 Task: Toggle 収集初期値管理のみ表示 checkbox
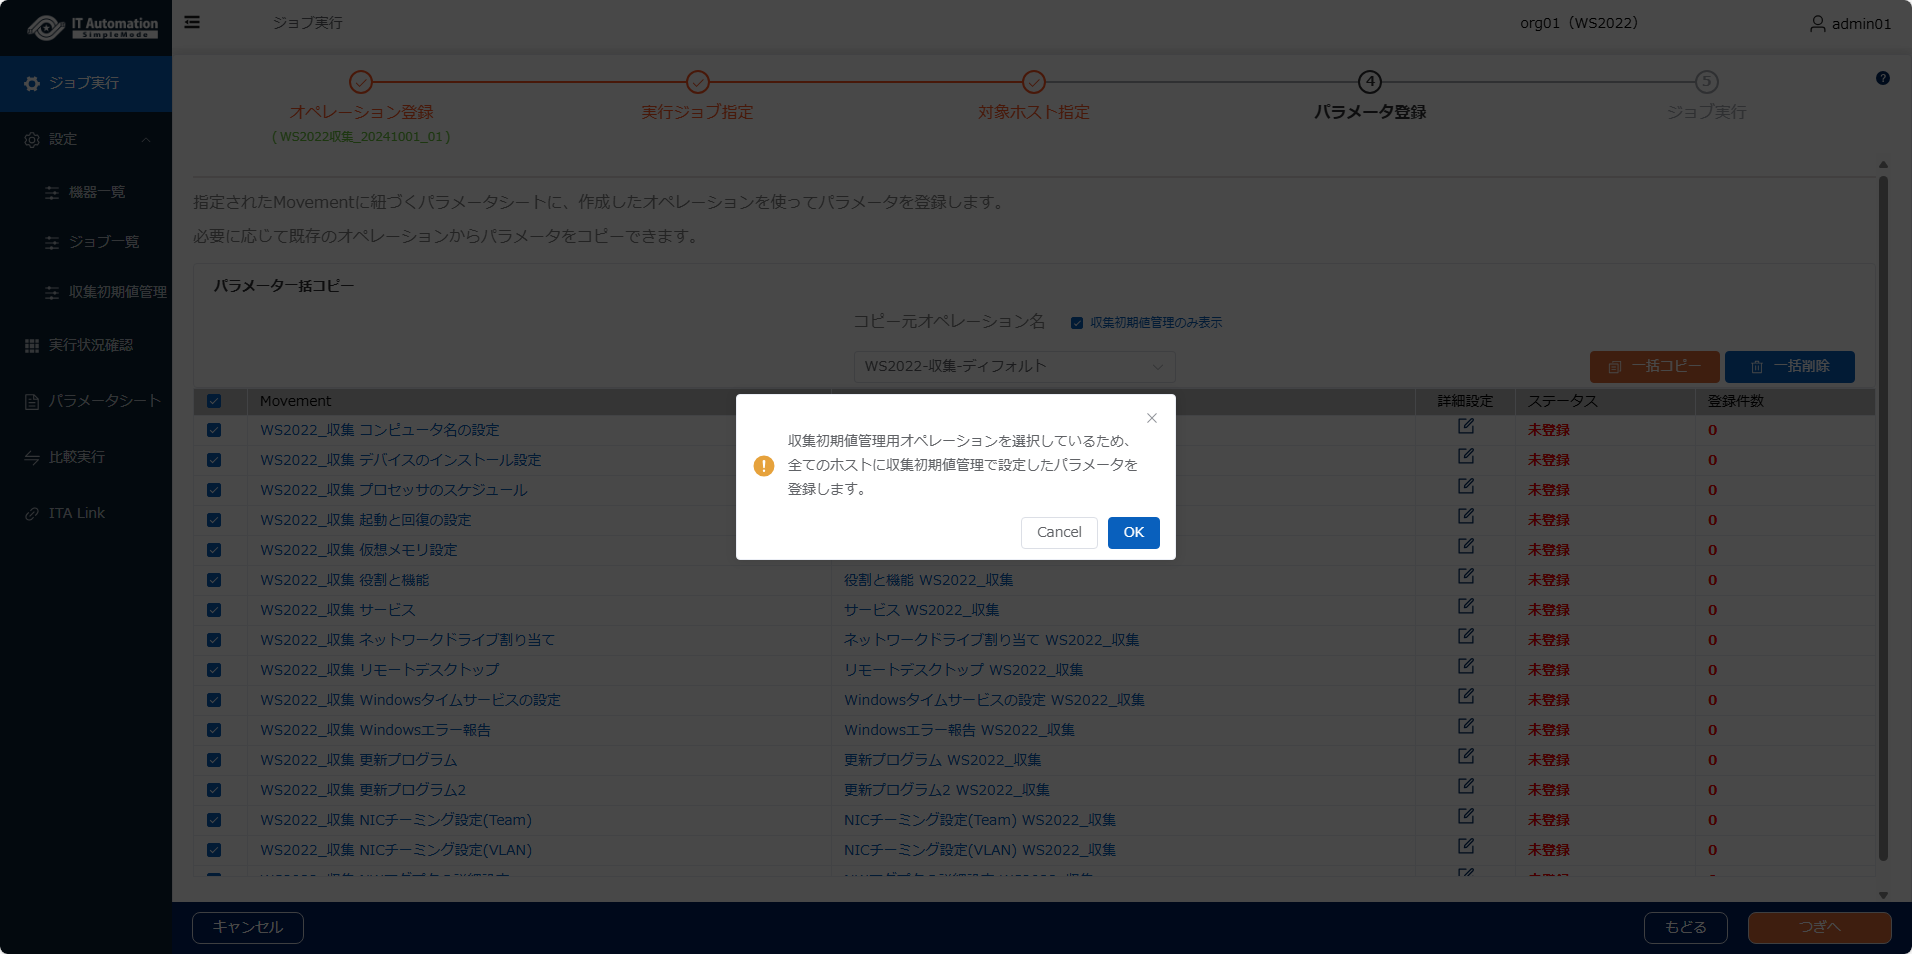tap(1077, 323)
